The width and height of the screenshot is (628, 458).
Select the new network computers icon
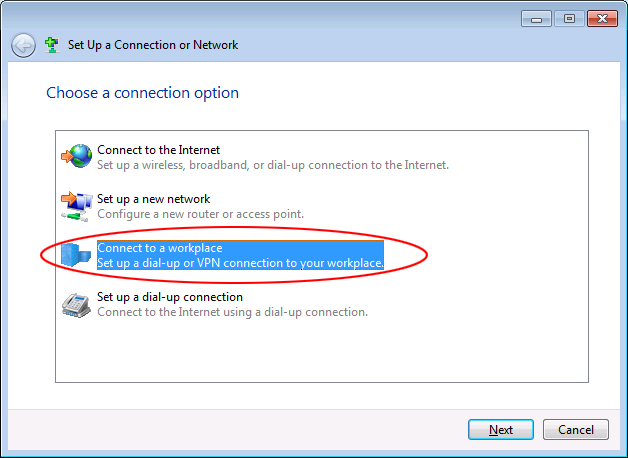pos(76,206)
